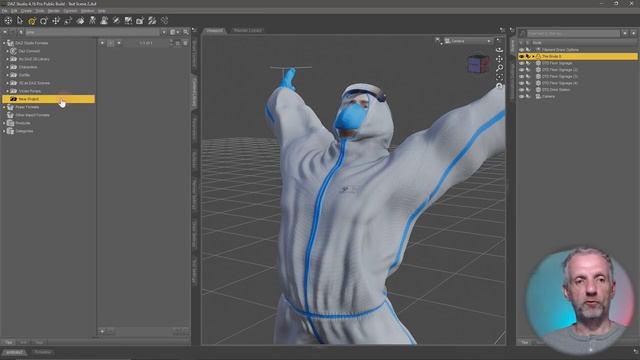Hide the first DTG Floor Signage item
The width and height of the screenshot is (640, 360).
(x=521, y=63)
